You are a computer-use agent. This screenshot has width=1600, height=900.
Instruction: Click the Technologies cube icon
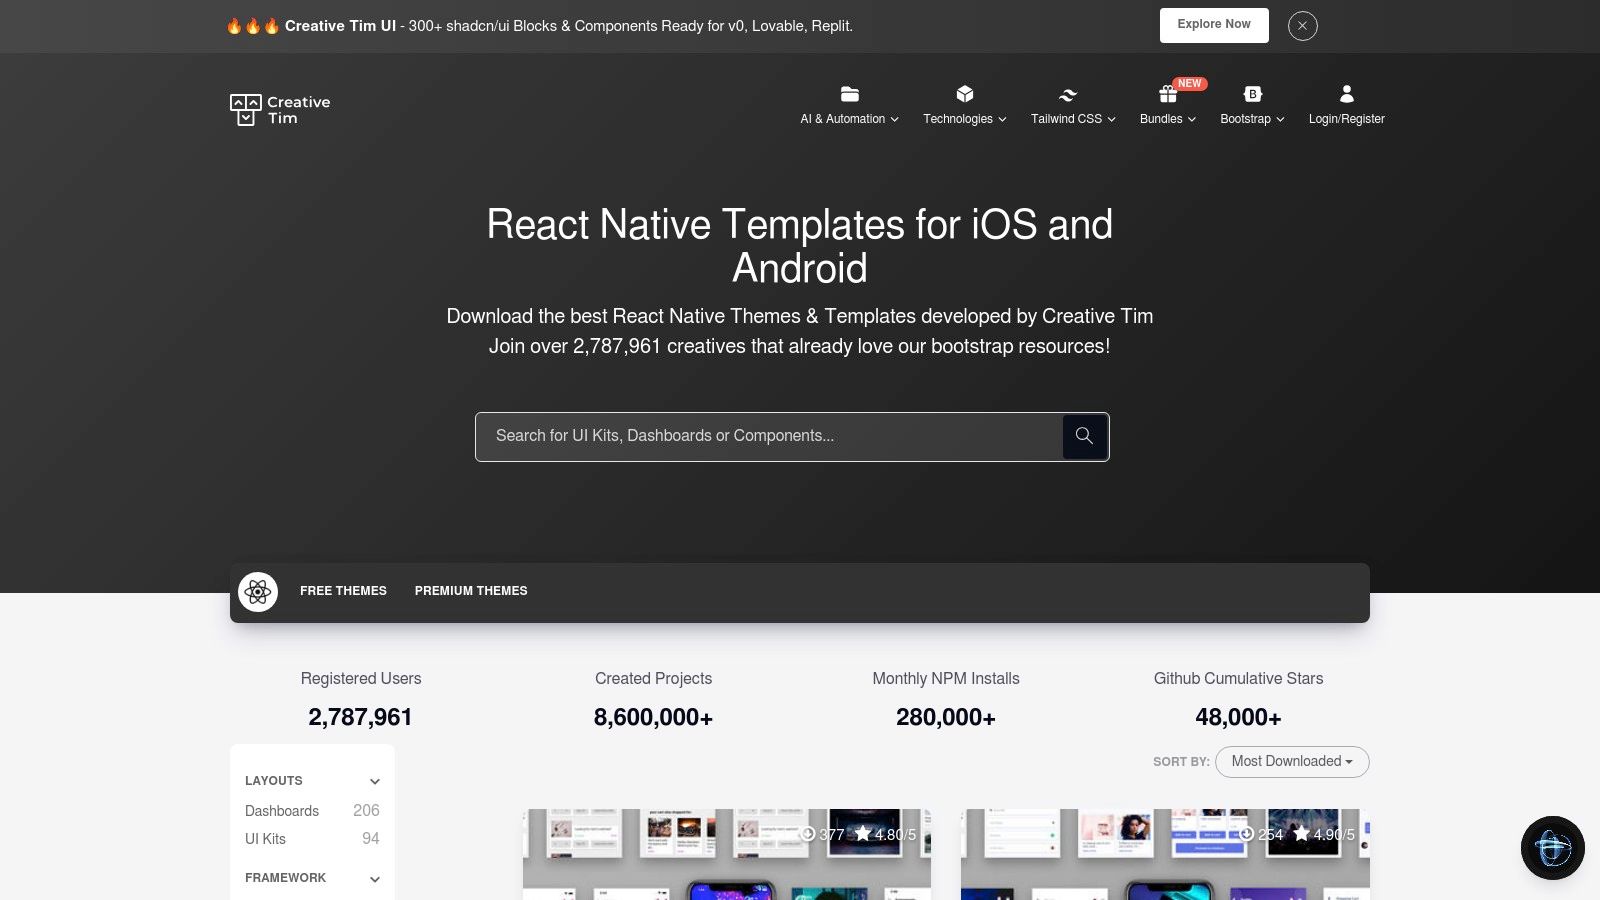tap(964, 94)
